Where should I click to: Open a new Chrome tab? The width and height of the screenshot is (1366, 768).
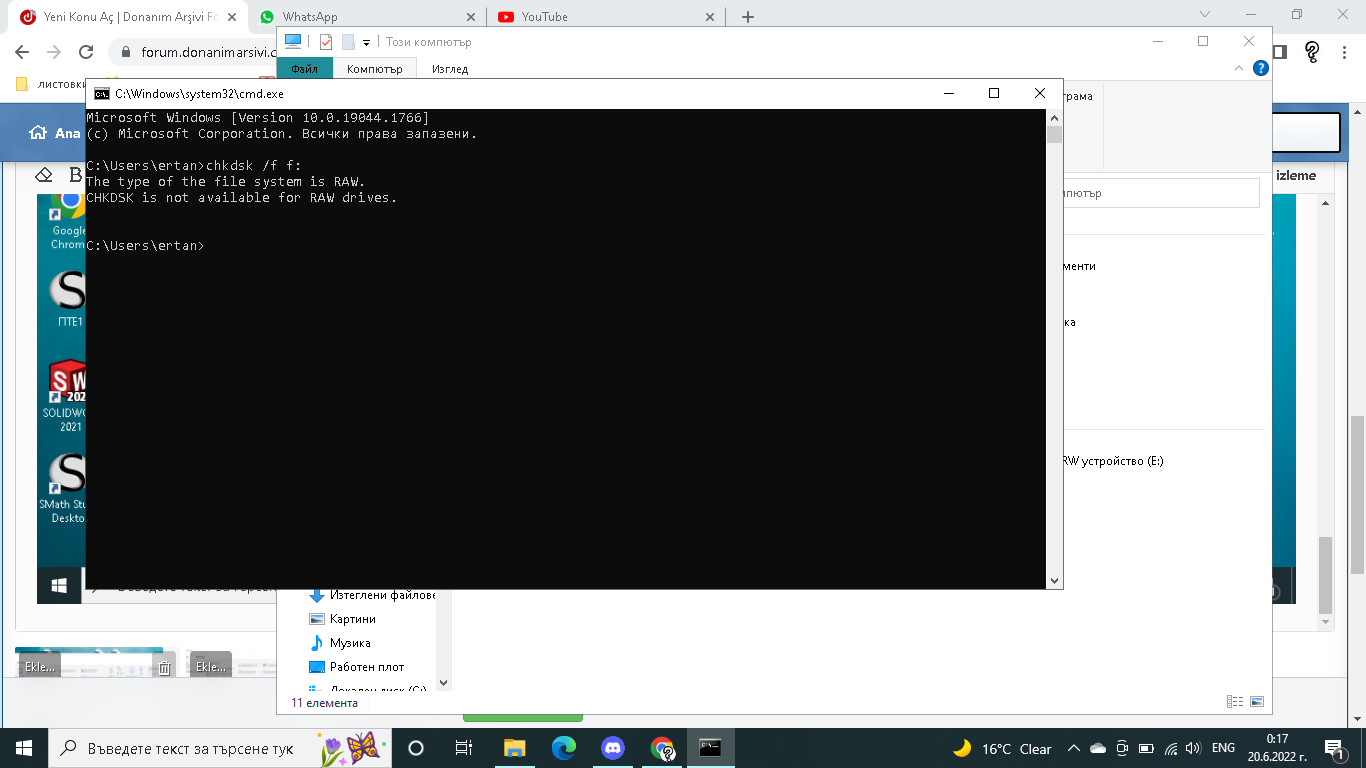point(748,17)
